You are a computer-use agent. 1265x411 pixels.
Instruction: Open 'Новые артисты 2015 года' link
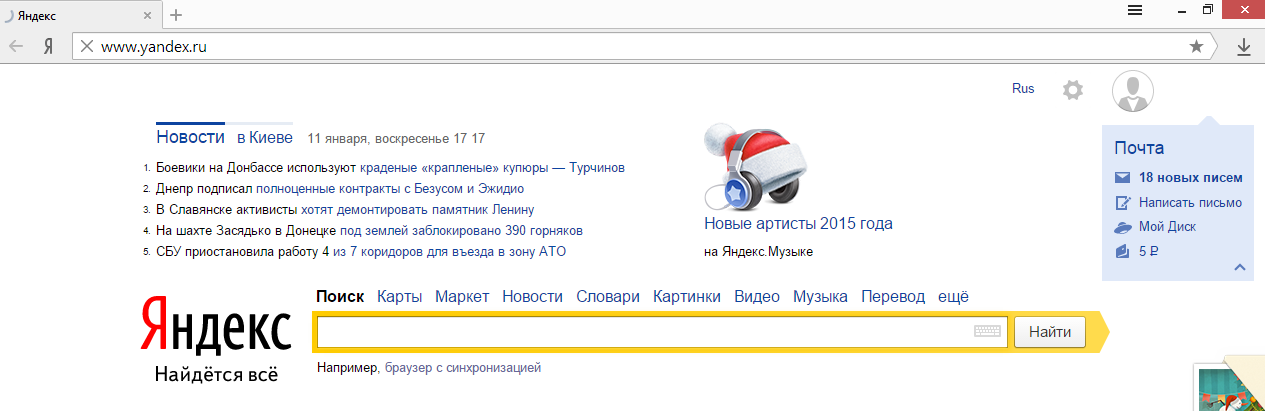(798, 224)
